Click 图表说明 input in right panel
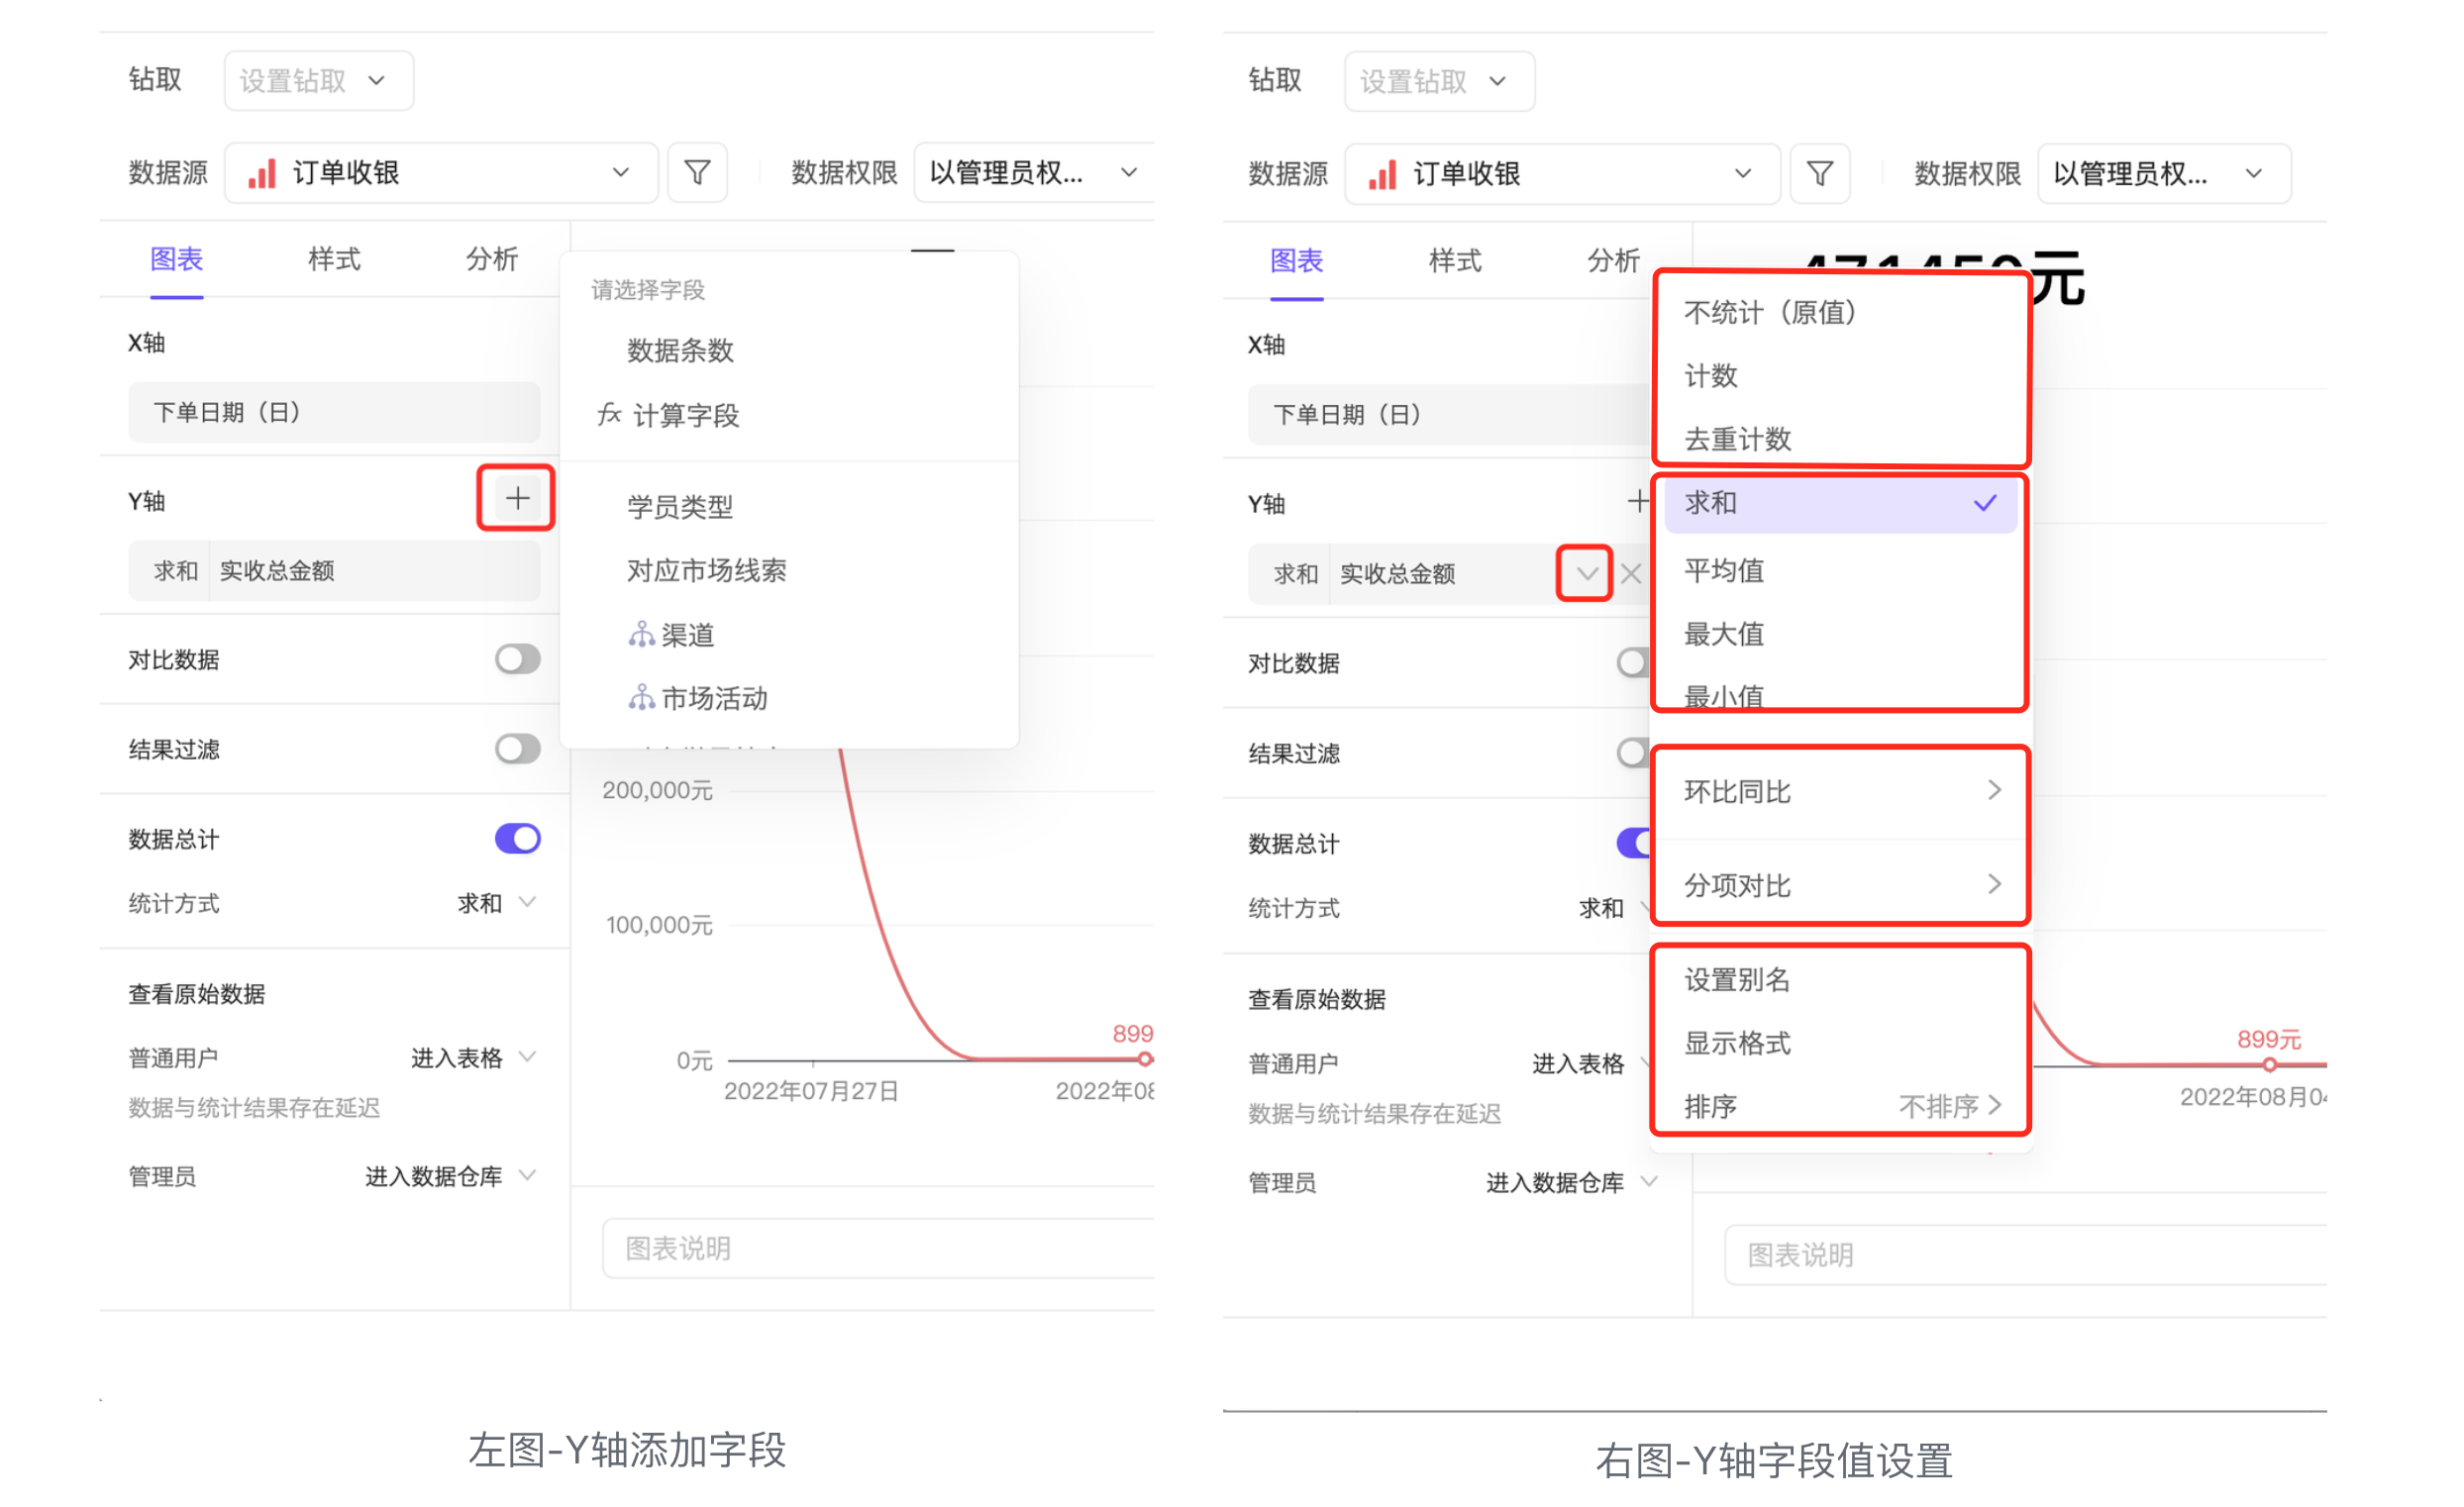This screenshot has width=2464, height=1507. 2026,1255
